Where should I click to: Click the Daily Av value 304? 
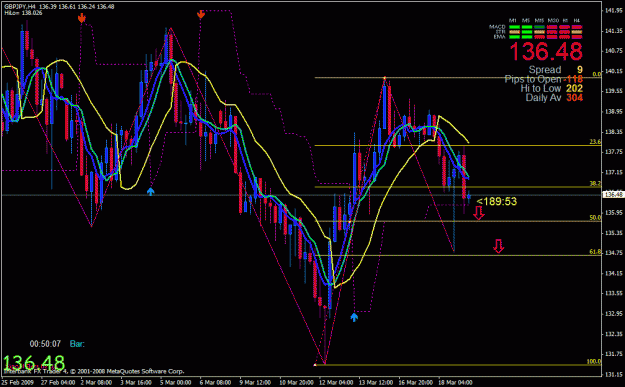tap(574, 98)
